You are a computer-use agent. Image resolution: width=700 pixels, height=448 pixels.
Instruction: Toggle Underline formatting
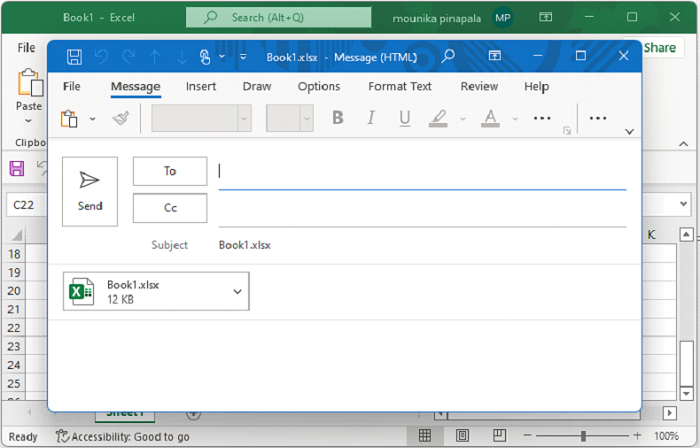[404, 118]
